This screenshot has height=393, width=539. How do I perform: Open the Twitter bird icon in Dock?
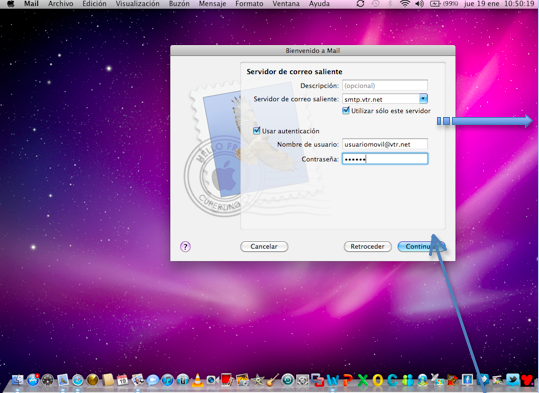[512, 380]
